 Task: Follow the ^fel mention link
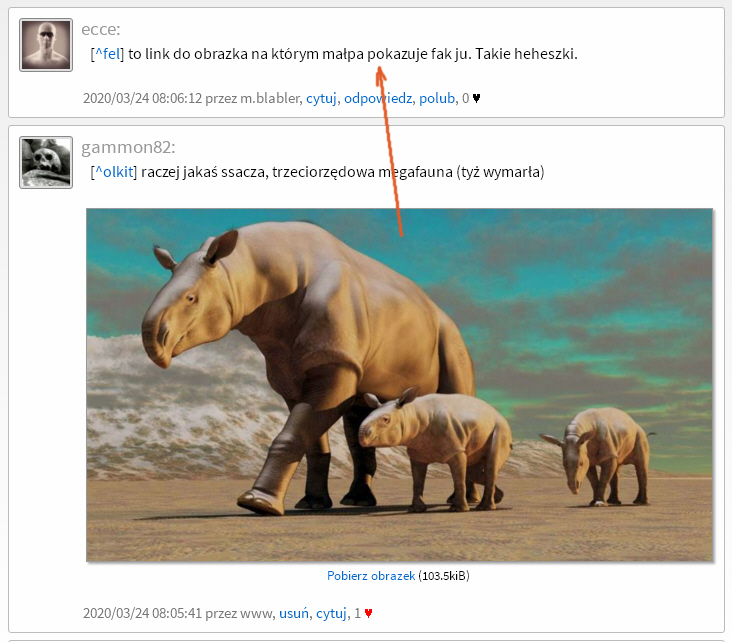107,54
